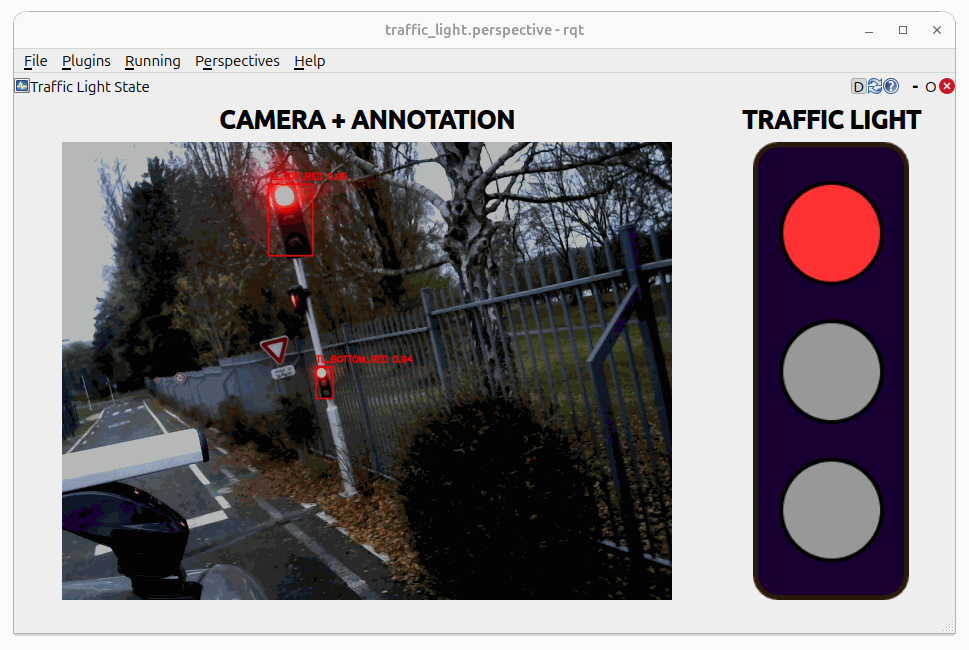The image size is (969, 650).
Task: Click the 'CAMERA + ANNOTATION' heading
Action: [366, 120]
